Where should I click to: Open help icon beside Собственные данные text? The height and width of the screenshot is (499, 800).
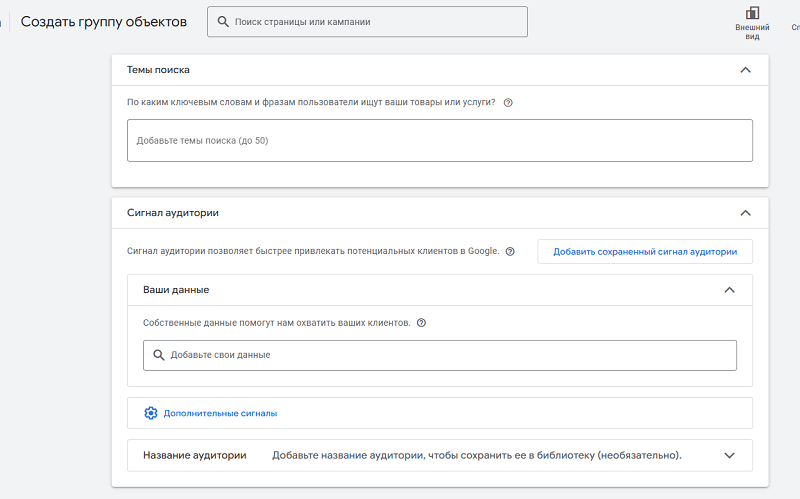pos(421,323)
